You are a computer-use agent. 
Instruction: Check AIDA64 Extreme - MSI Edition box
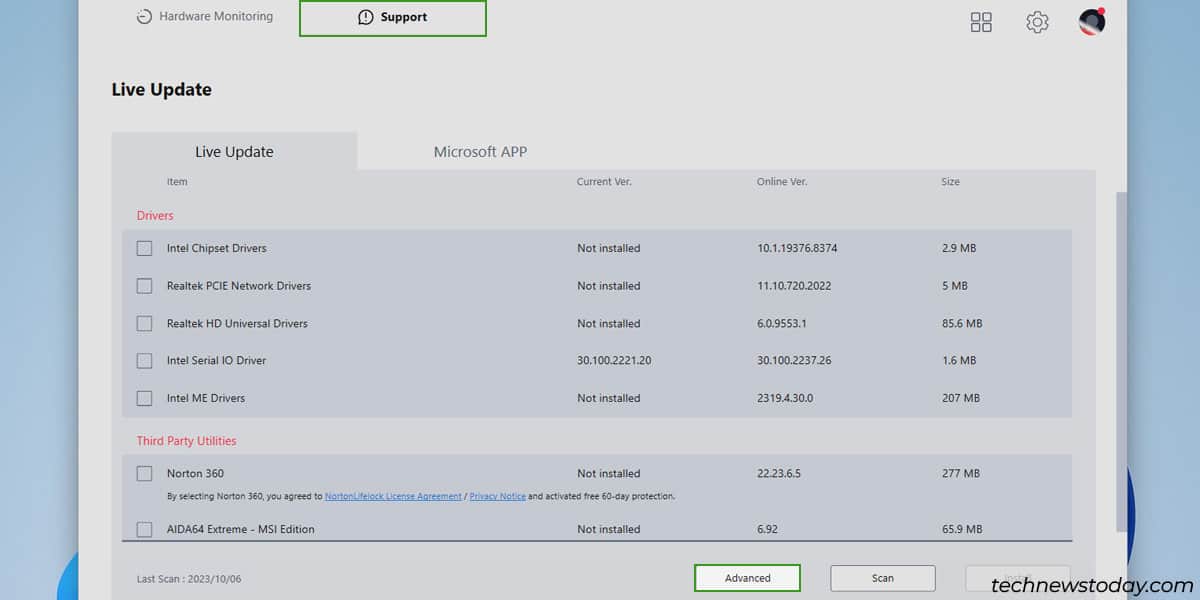click(145, 529)
